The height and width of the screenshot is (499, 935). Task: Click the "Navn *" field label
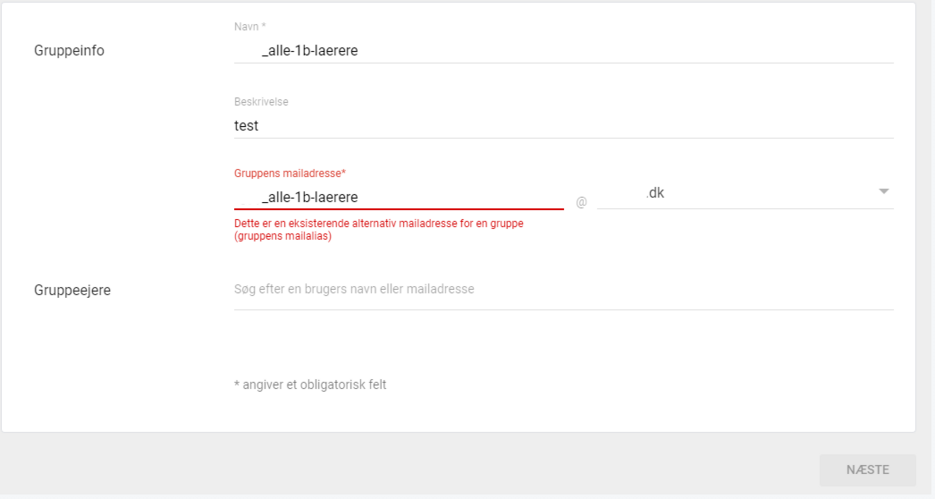tap(249, 26)
